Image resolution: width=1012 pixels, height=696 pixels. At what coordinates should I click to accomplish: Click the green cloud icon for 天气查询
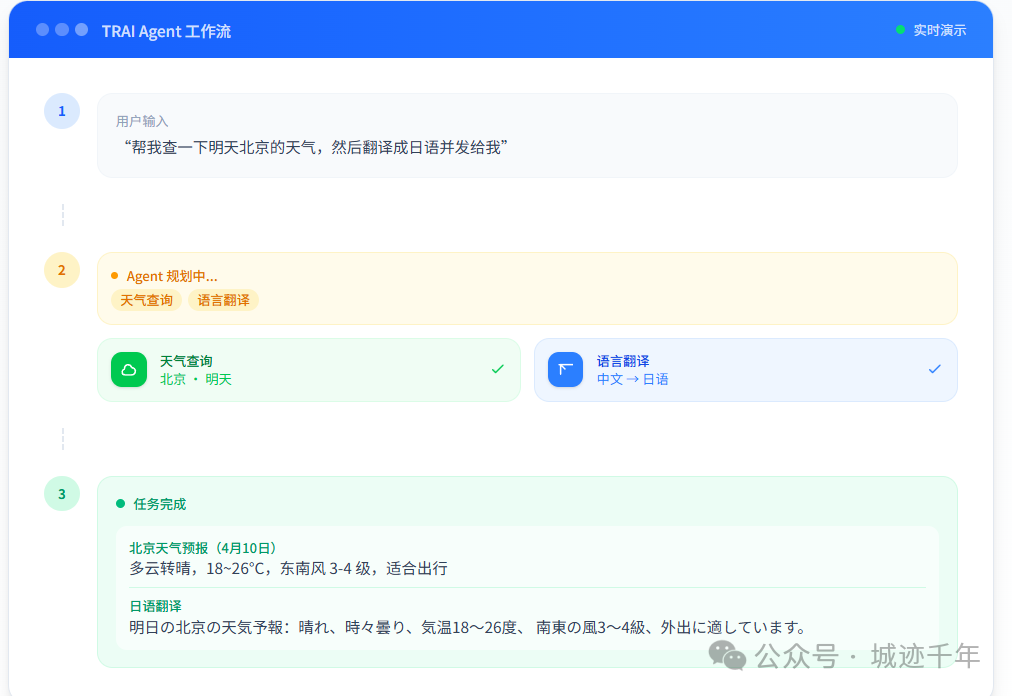click(x=129, y=369)
